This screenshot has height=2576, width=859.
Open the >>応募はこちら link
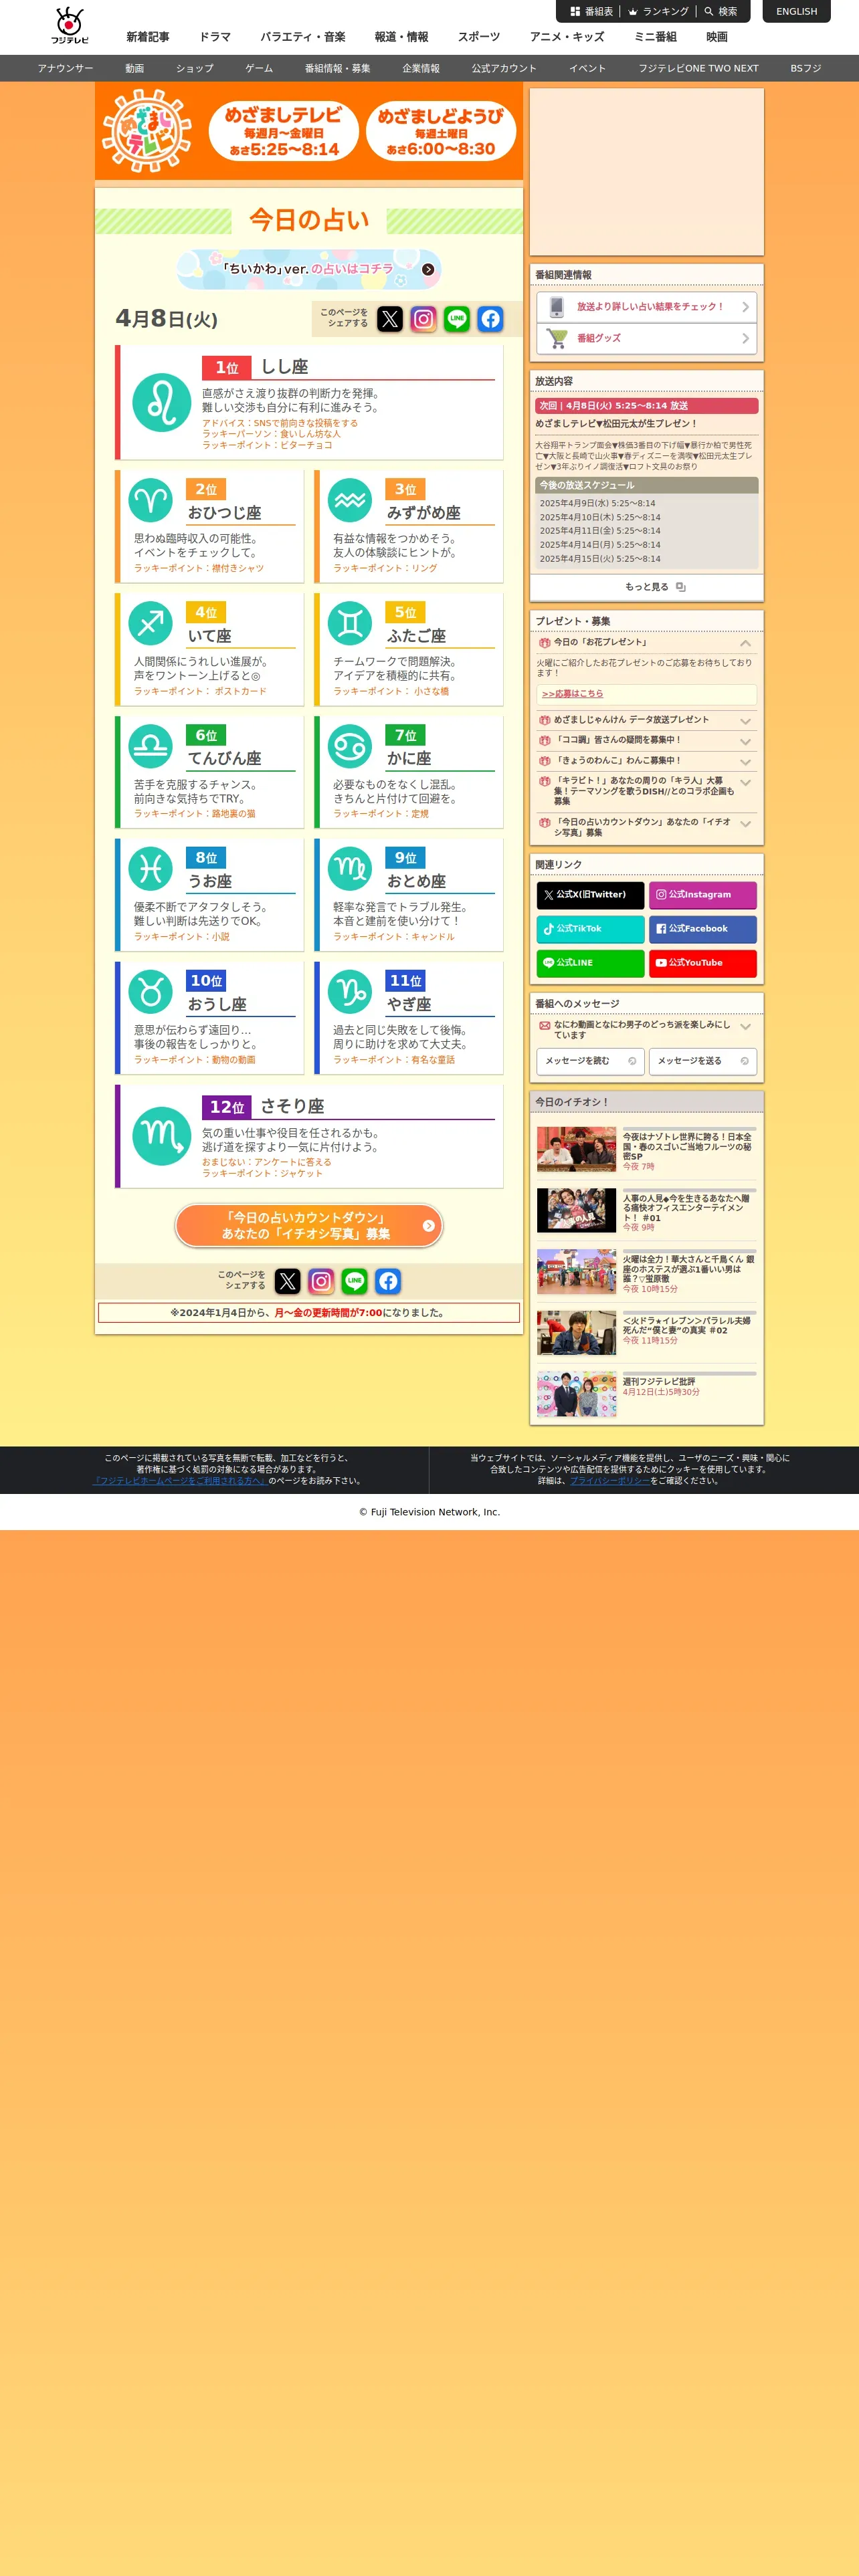[x=572, y=693]
